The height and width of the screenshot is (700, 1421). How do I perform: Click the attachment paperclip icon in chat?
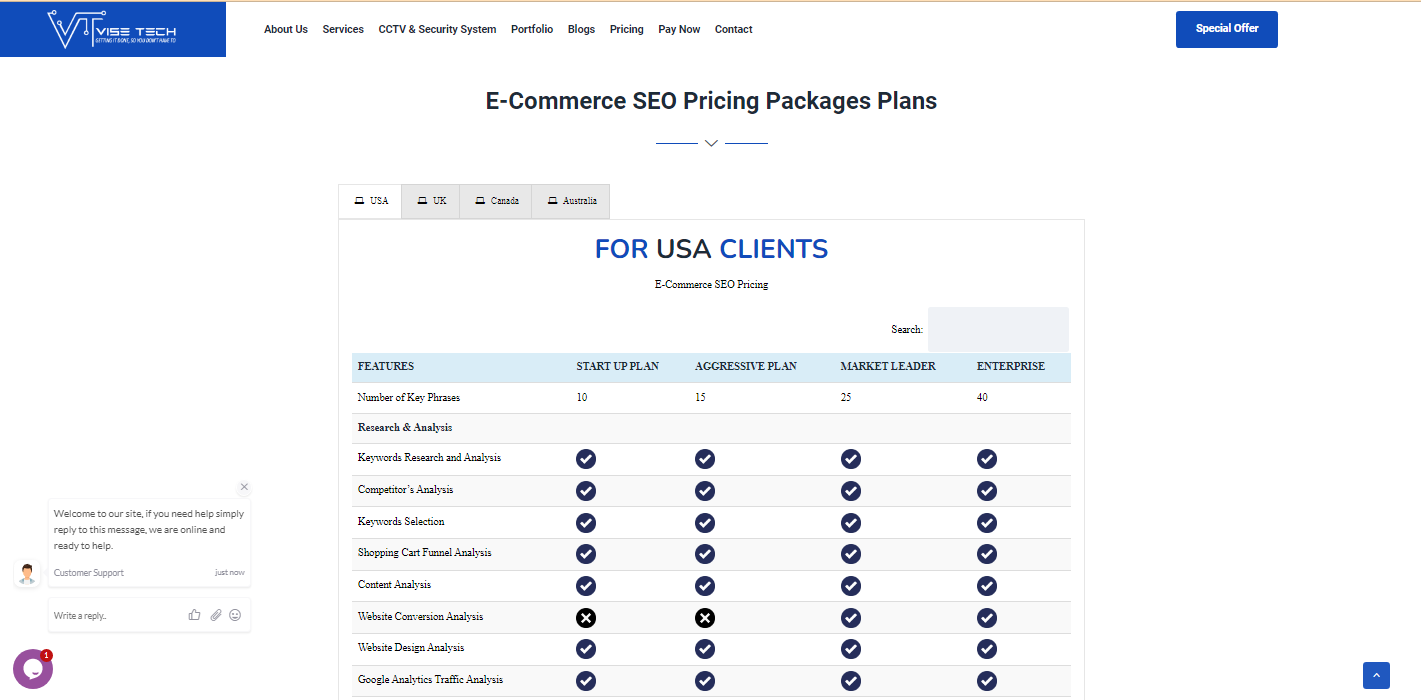click(215, 615)
